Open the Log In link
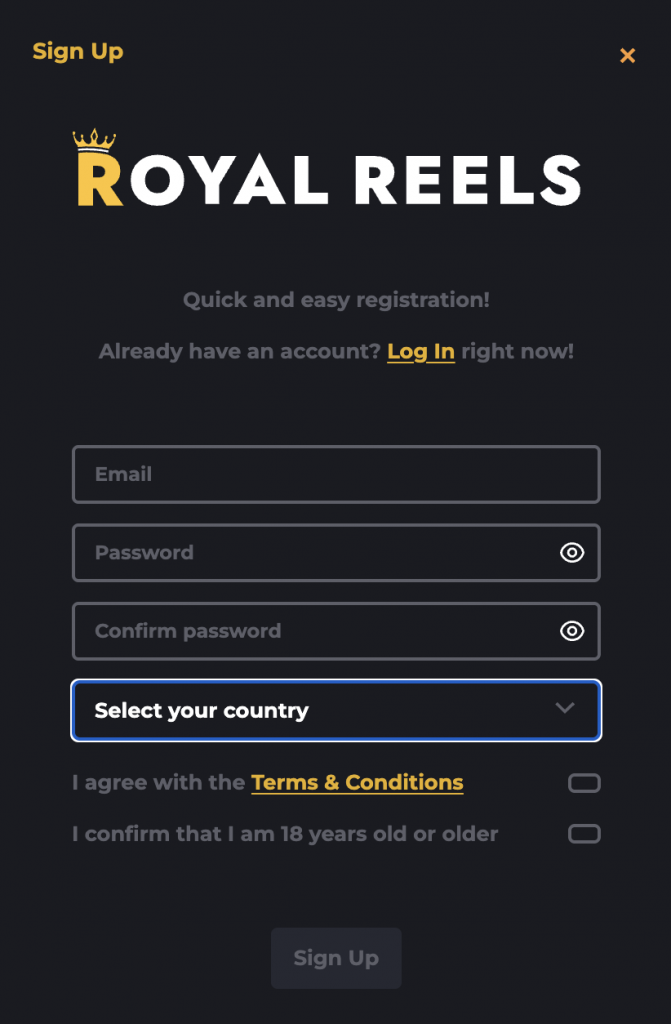This screenshot has height=1024, width=671. 421,351
